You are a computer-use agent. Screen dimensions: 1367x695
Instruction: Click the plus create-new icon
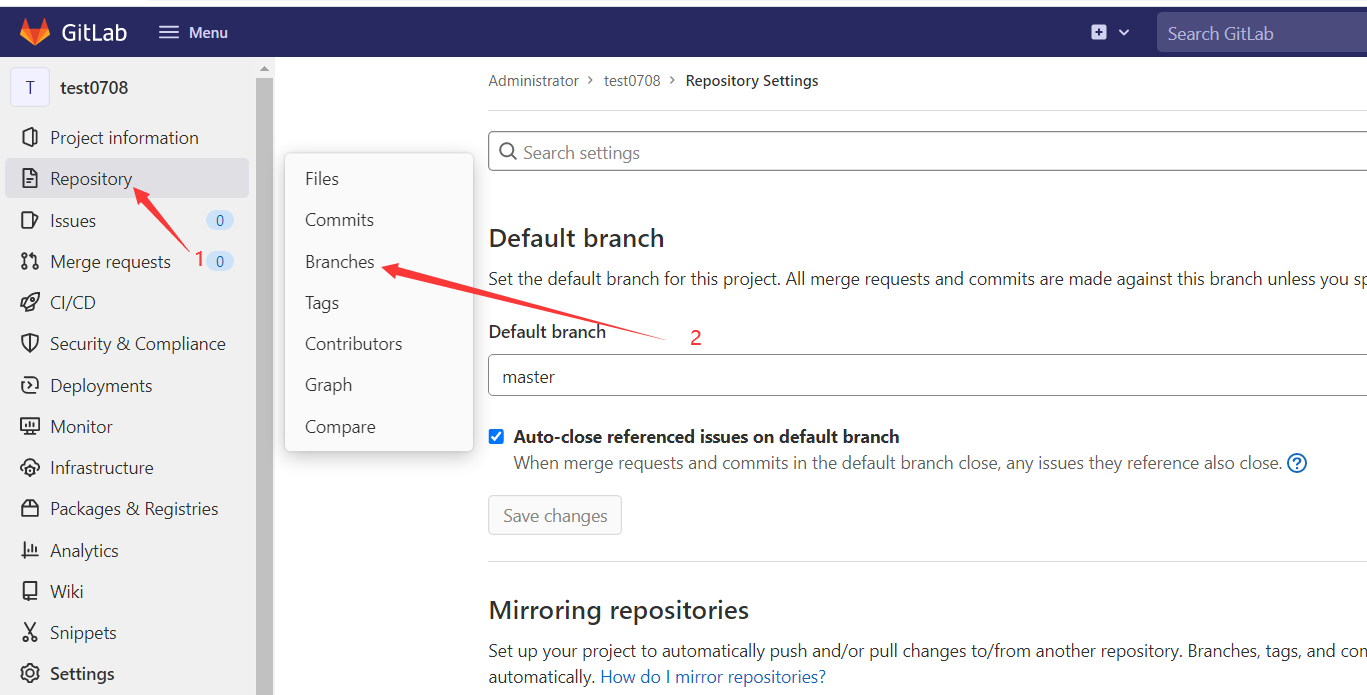tap(1099, 32)
